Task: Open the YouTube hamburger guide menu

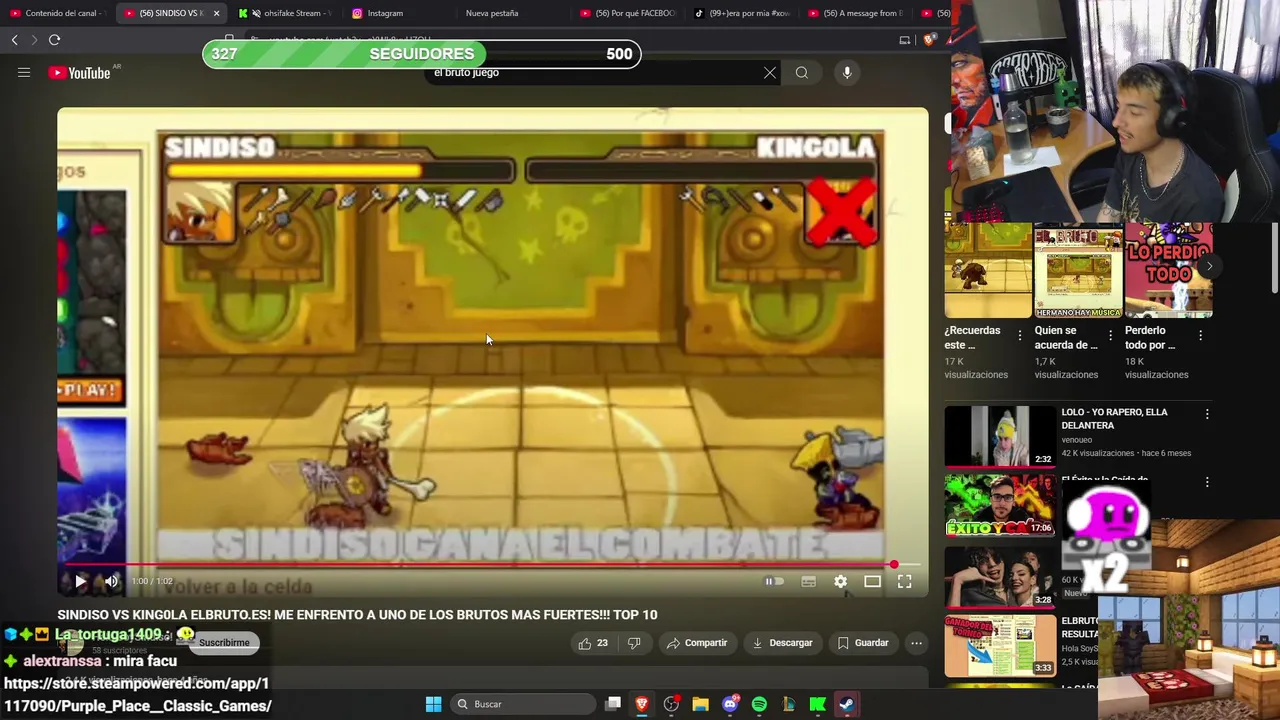Action: point(24,73)
